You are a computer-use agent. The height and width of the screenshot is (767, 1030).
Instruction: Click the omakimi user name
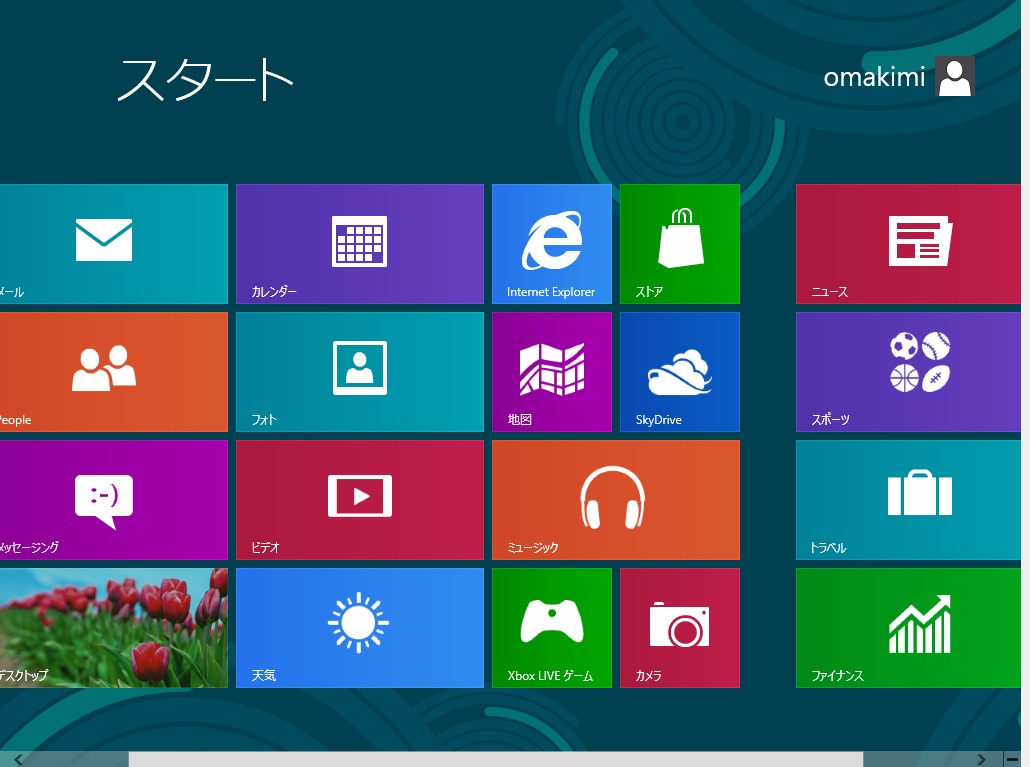pyautogui.click(x=874, y=77)
